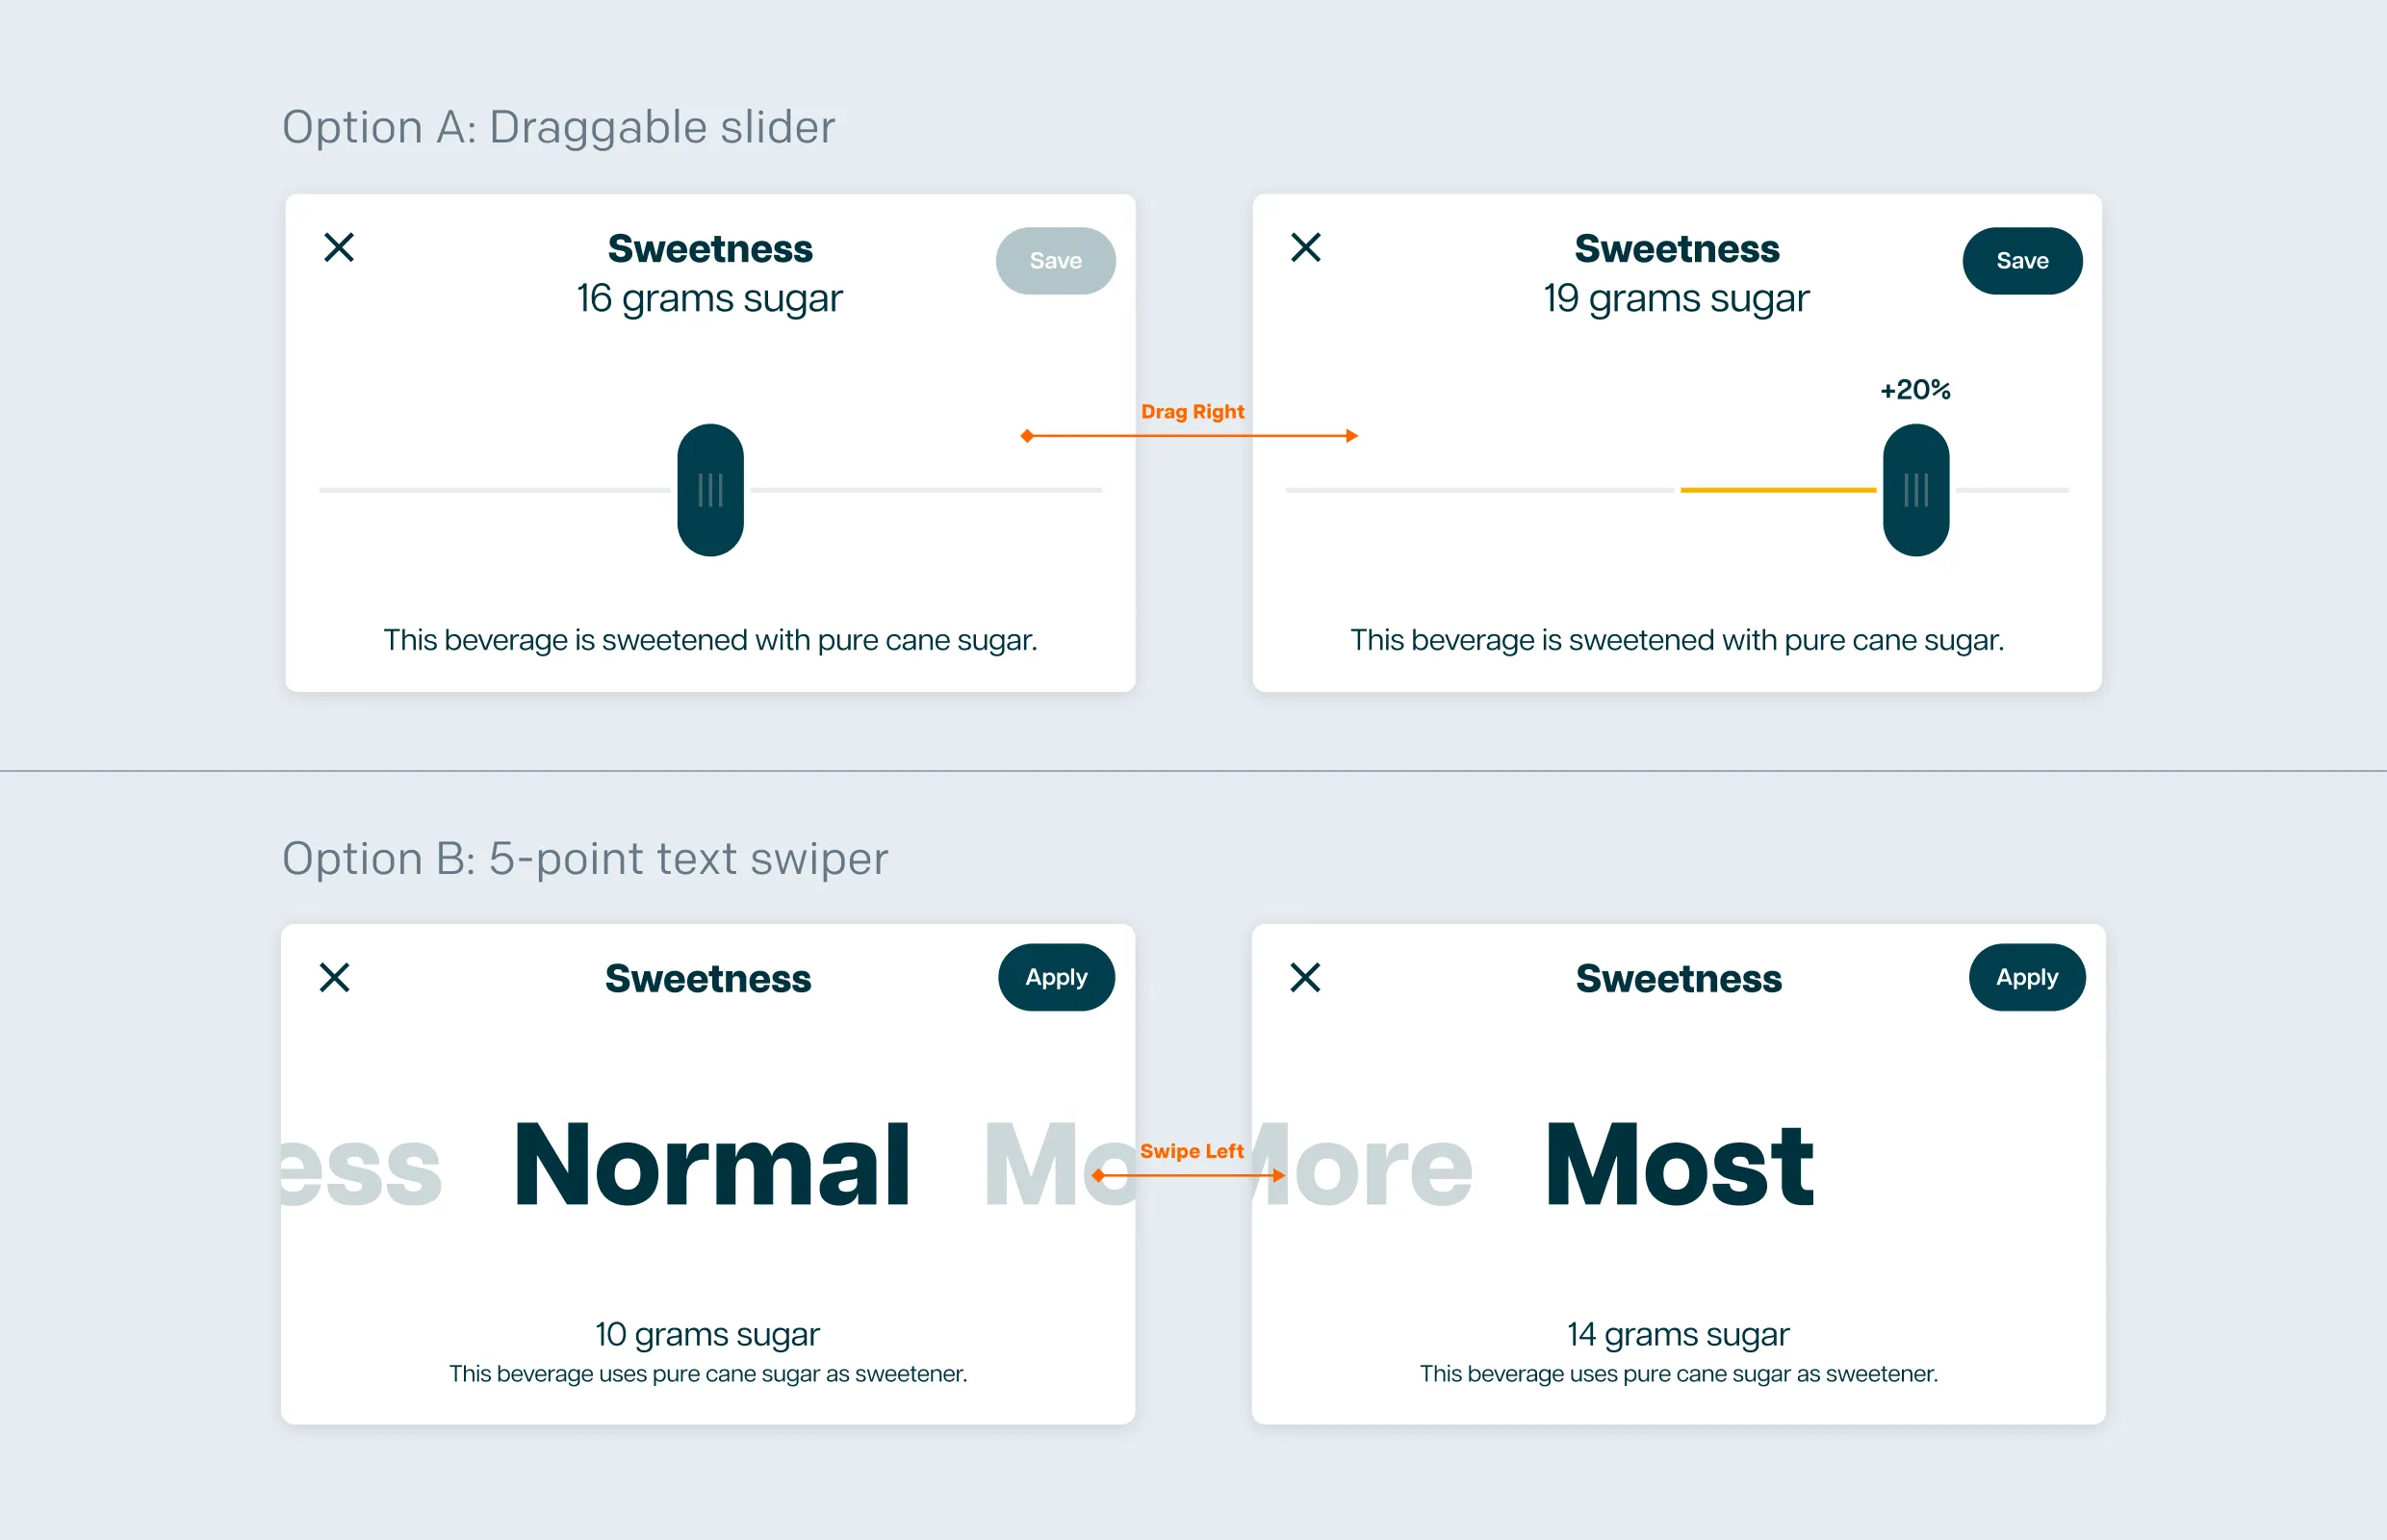This screenshot has height=1540, width=2387.
Task: Dismiss the card showing Most sweetness
Action: (x=1305, y=977)
